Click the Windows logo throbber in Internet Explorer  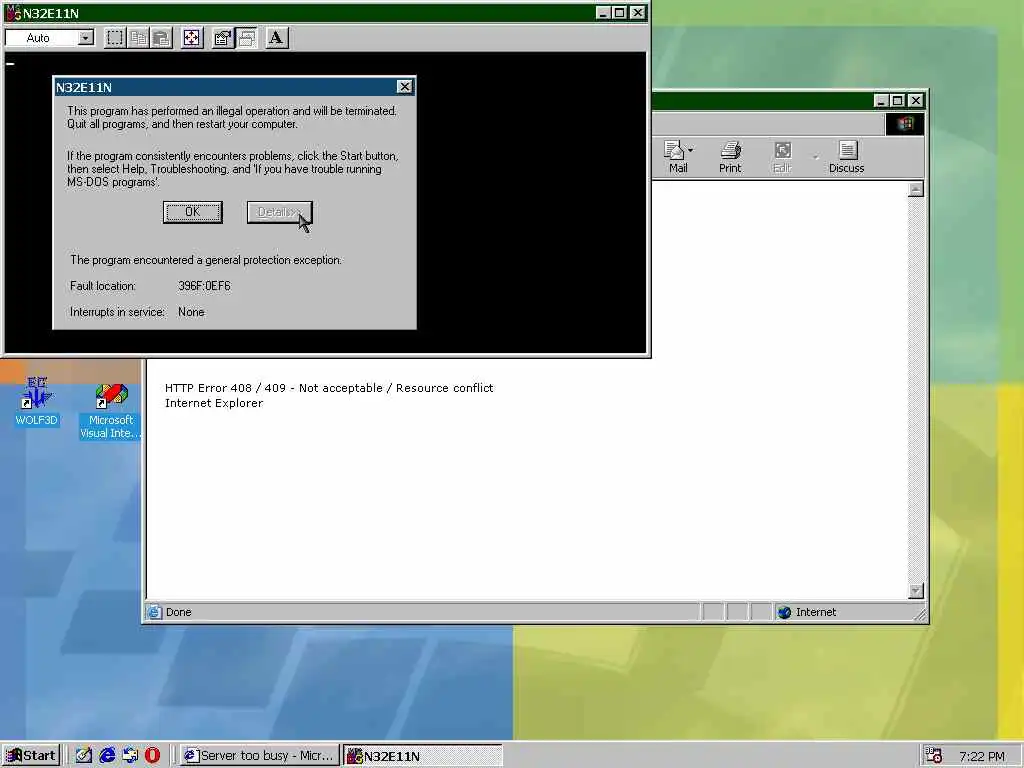[905, 124]
